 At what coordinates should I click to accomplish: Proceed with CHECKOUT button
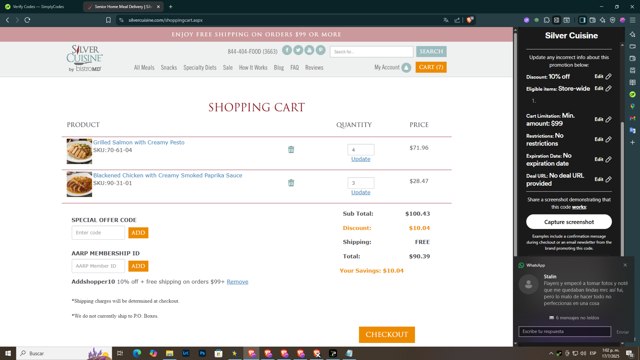tap(387, 335)
